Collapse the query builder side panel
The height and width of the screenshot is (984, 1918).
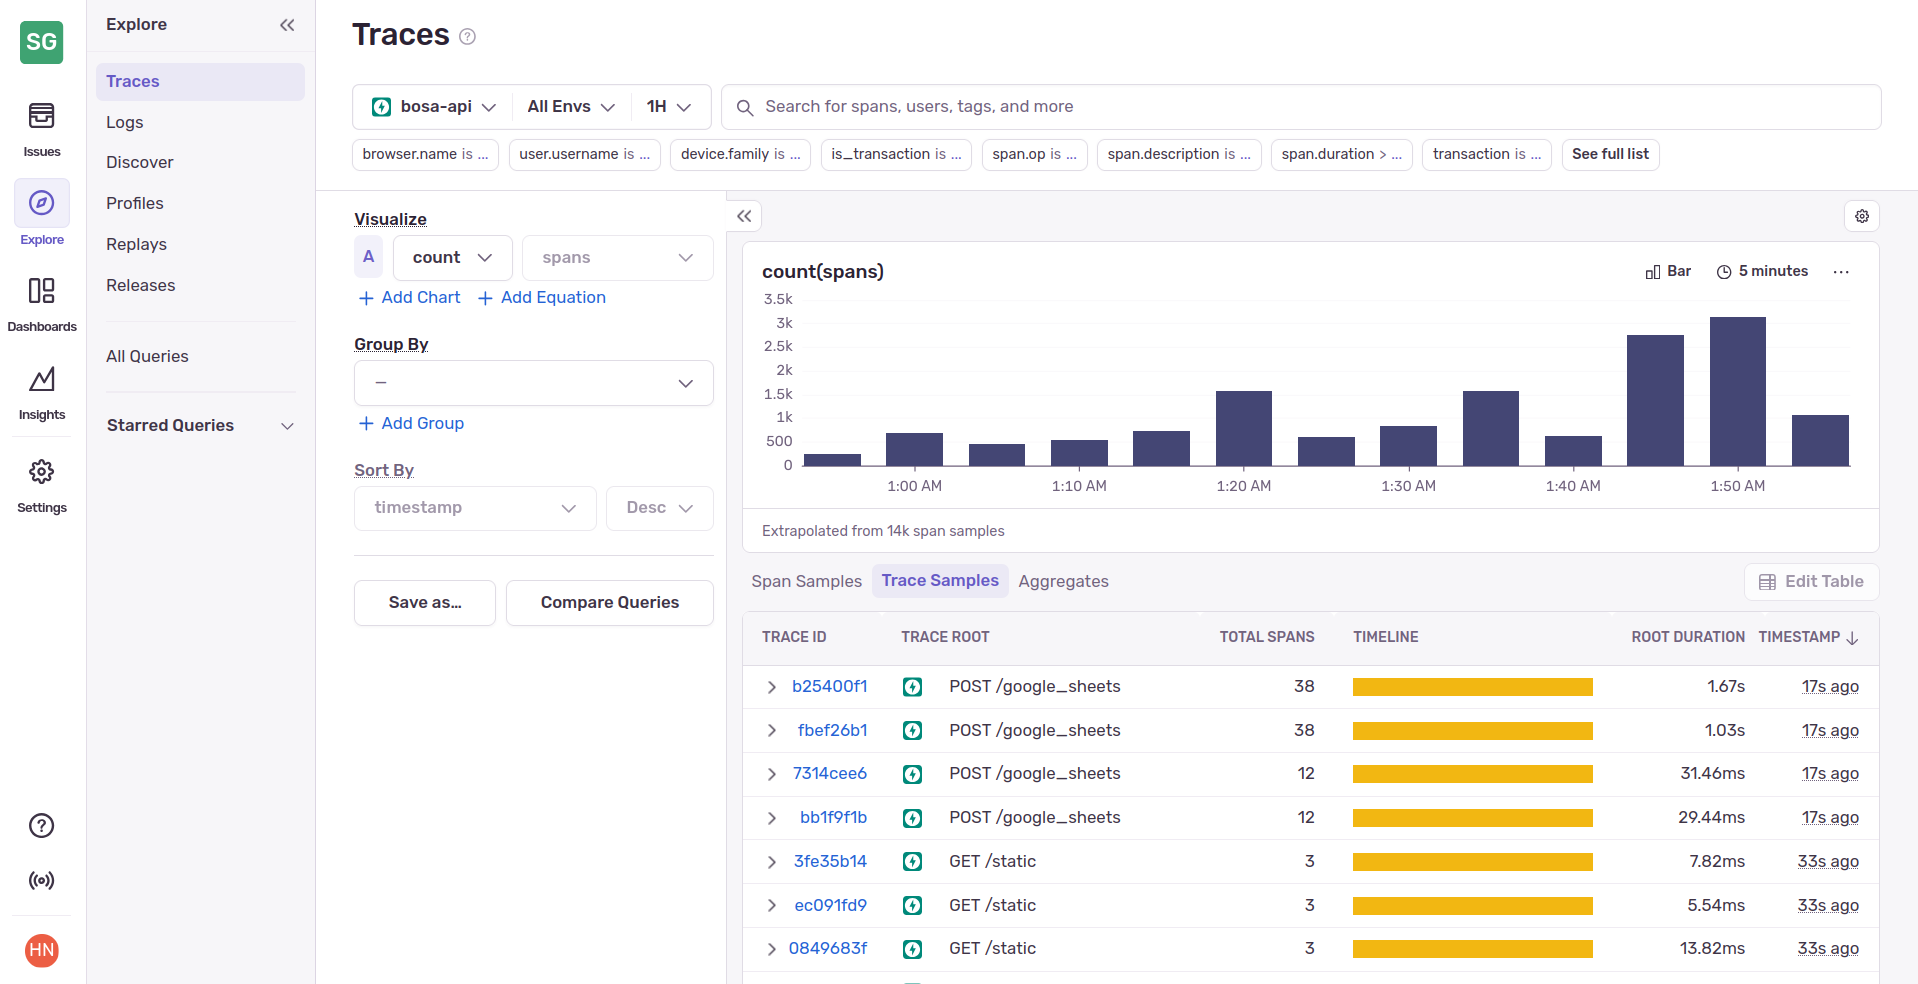[x=744, y=216]
